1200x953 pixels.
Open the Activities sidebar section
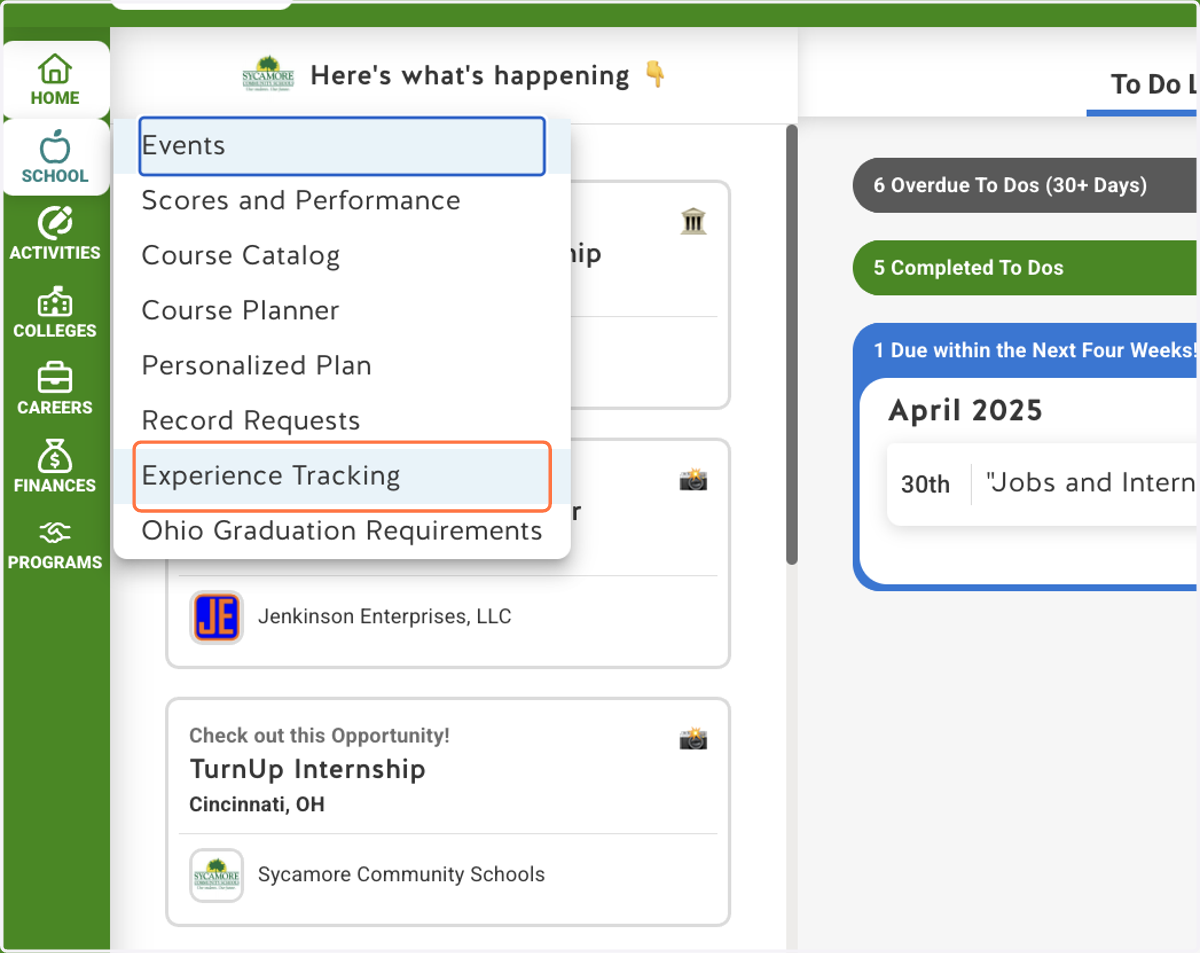[55, 235]
